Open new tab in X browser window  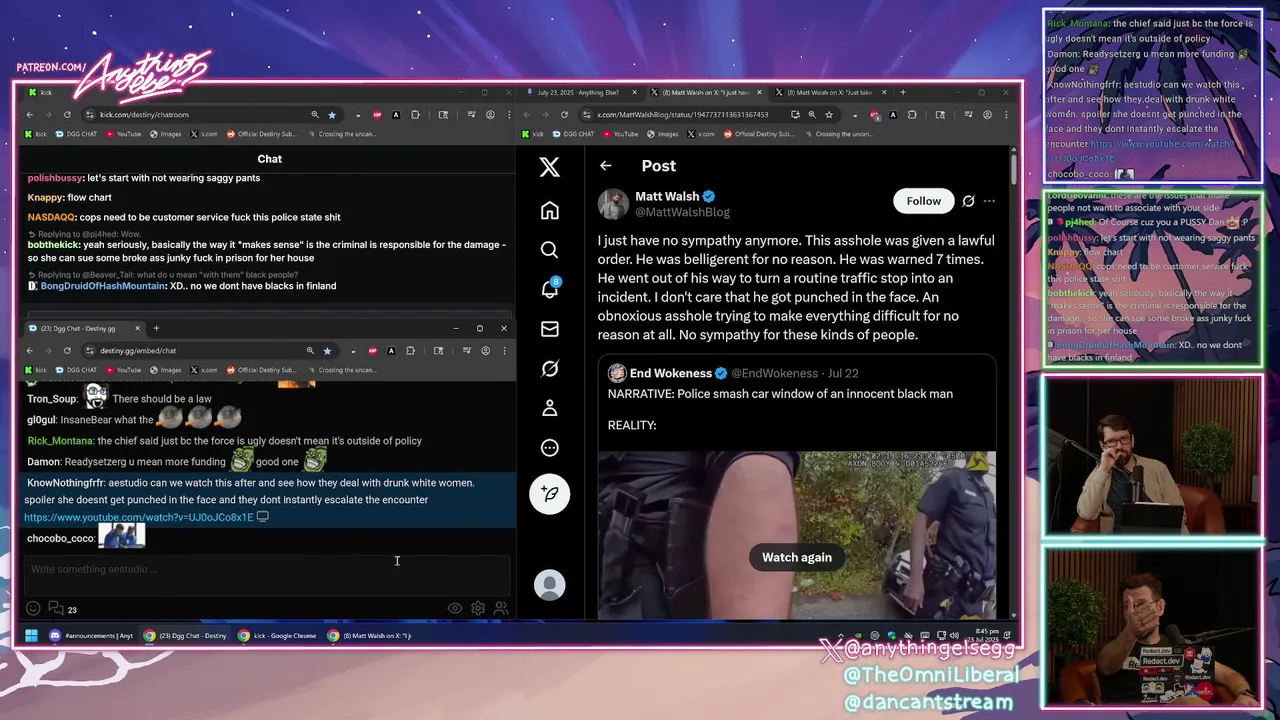coord(903,92)
